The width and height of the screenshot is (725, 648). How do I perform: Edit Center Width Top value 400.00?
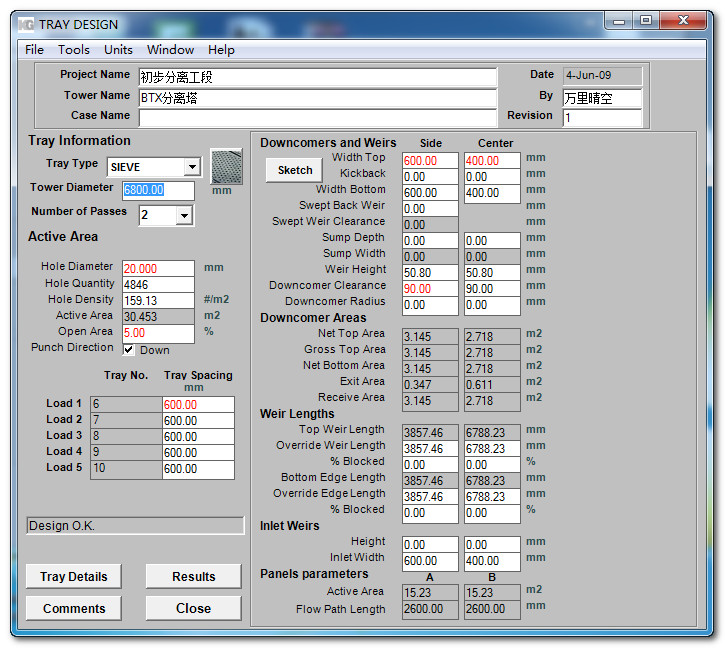[x=492, y=160]
